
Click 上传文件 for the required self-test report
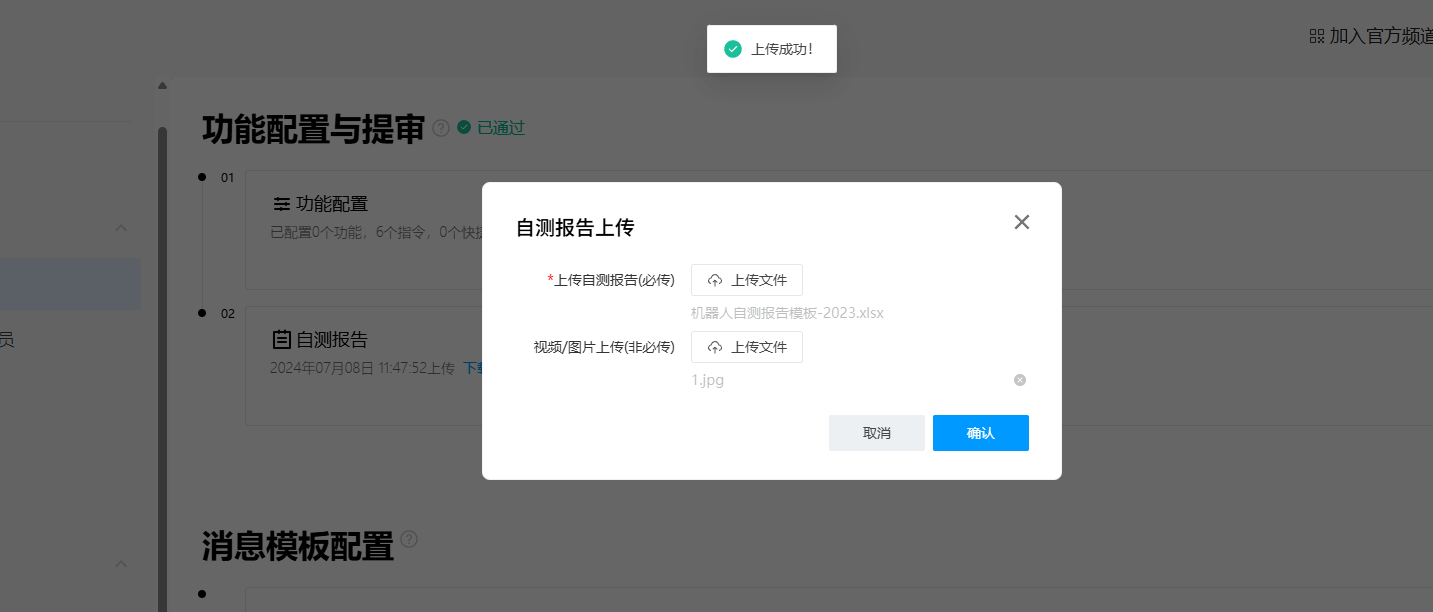click(x=747, y=280)
